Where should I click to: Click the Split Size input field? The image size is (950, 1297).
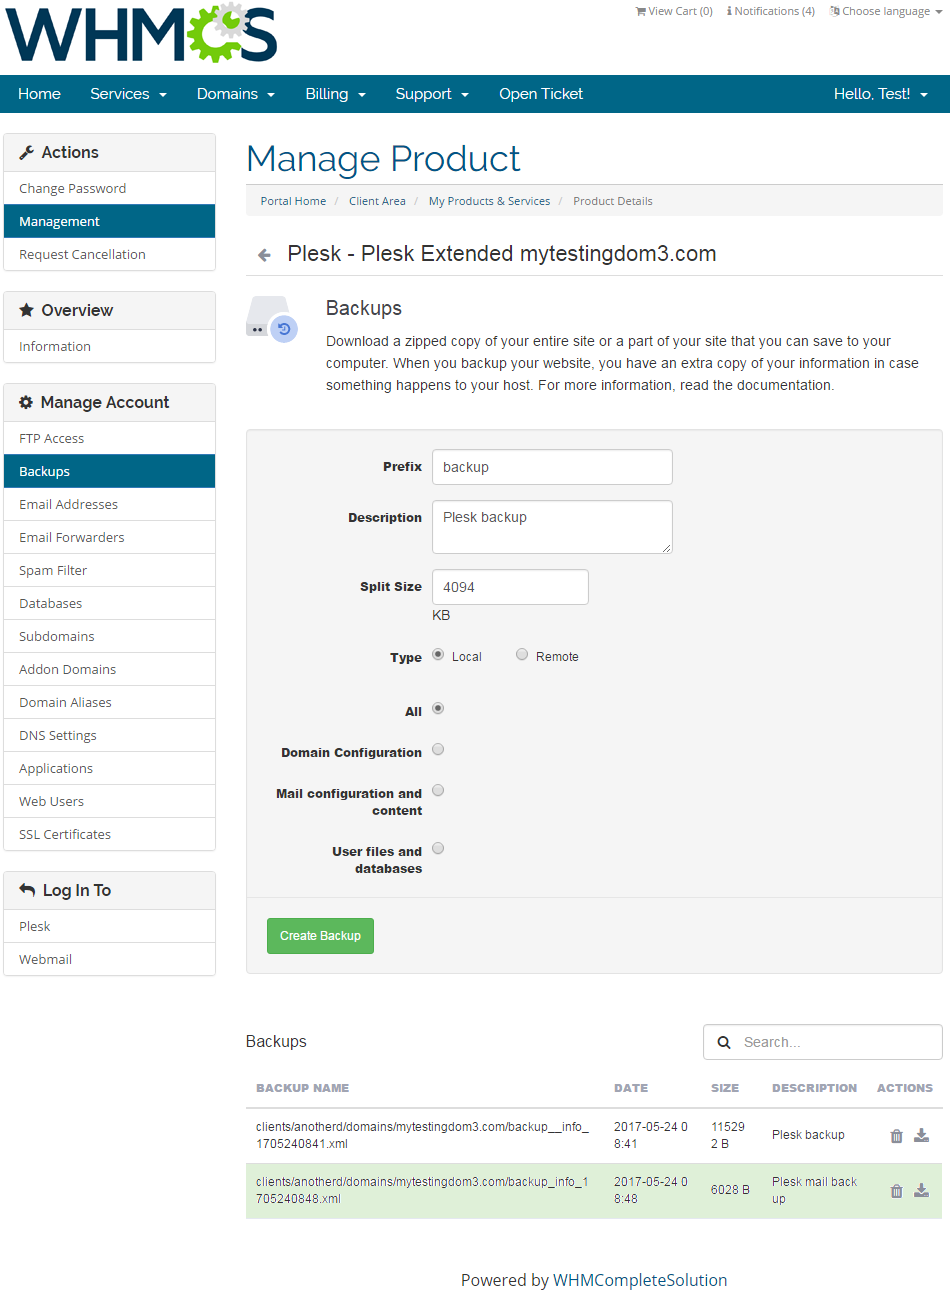pyautogui.click(x=510, y=587)
